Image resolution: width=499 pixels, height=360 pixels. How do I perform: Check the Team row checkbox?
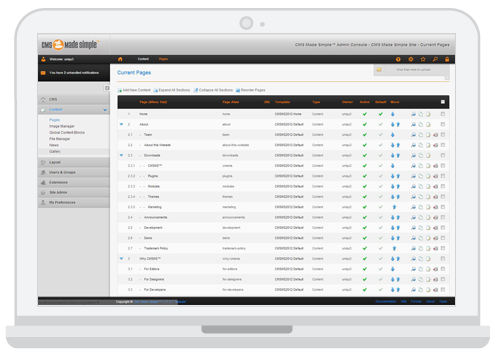443,135
